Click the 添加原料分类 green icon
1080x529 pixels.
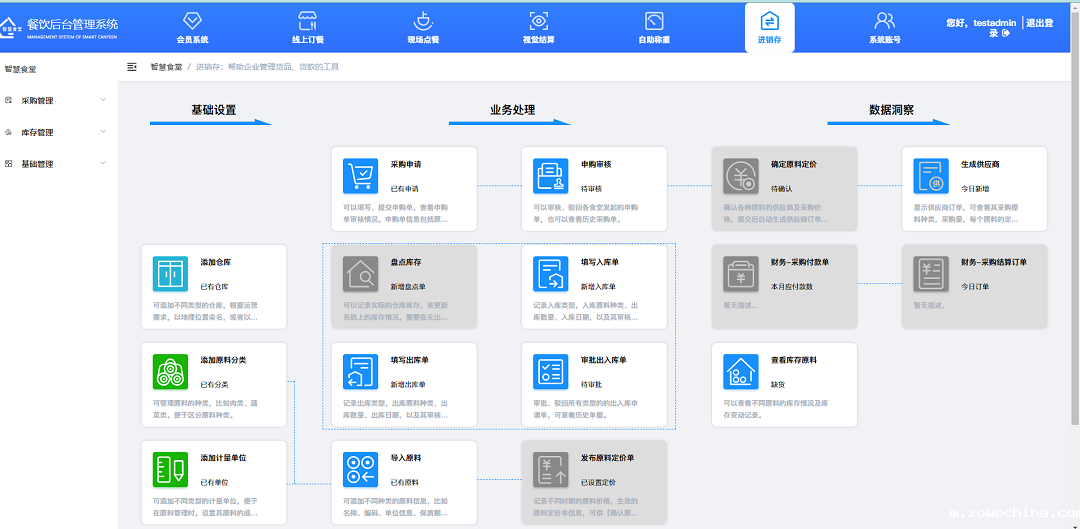(x=170, y=371)
